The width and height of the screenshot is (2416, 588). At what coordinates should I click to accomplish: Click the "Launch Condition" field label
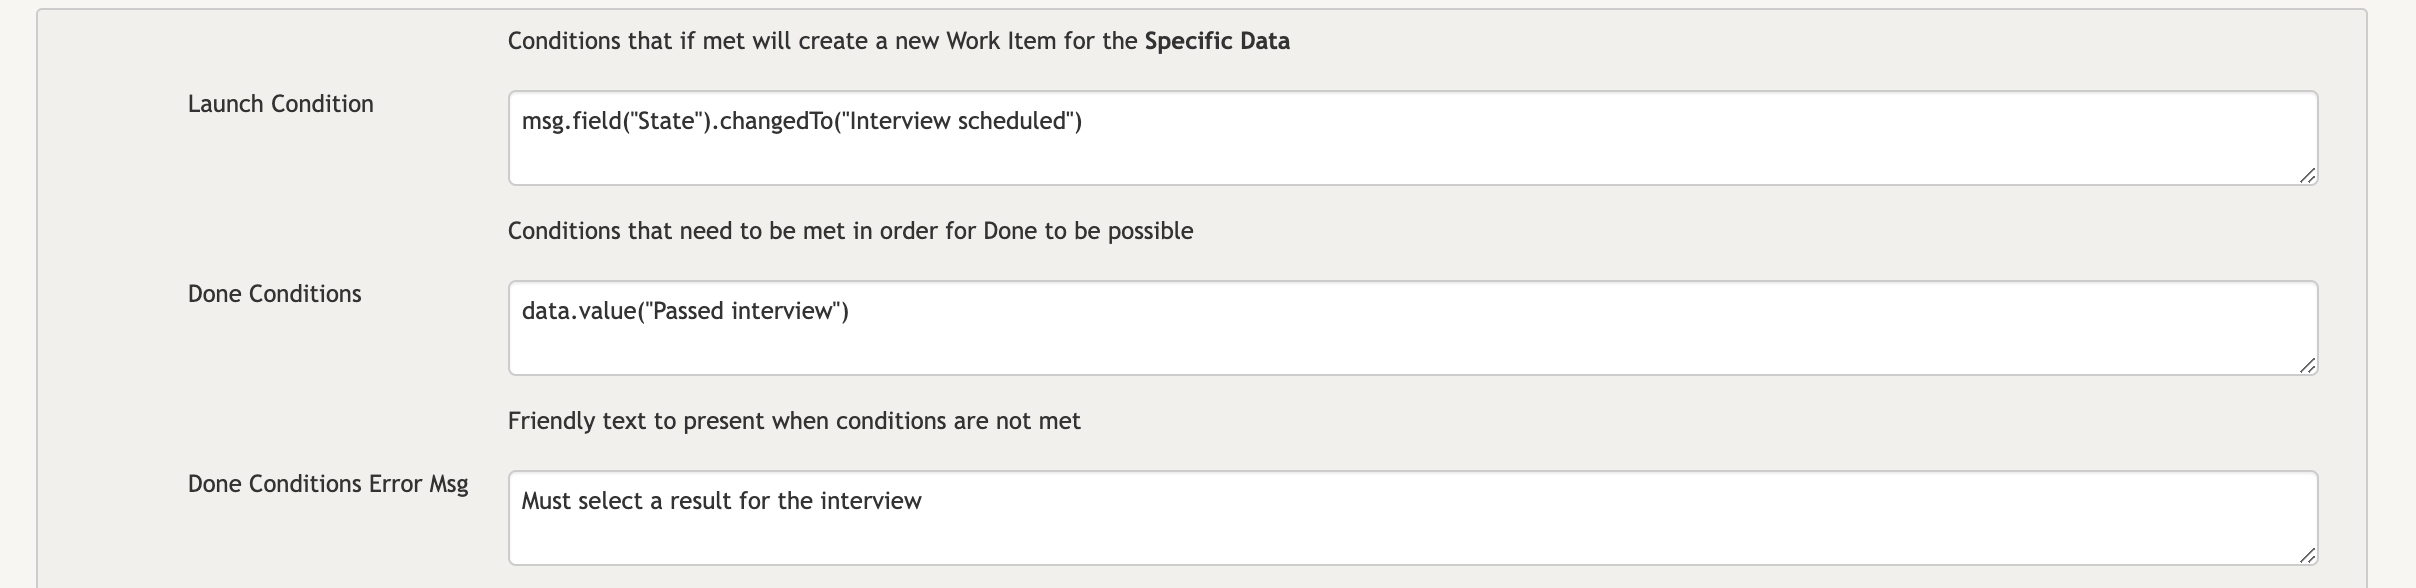click(x=280, y=104)
